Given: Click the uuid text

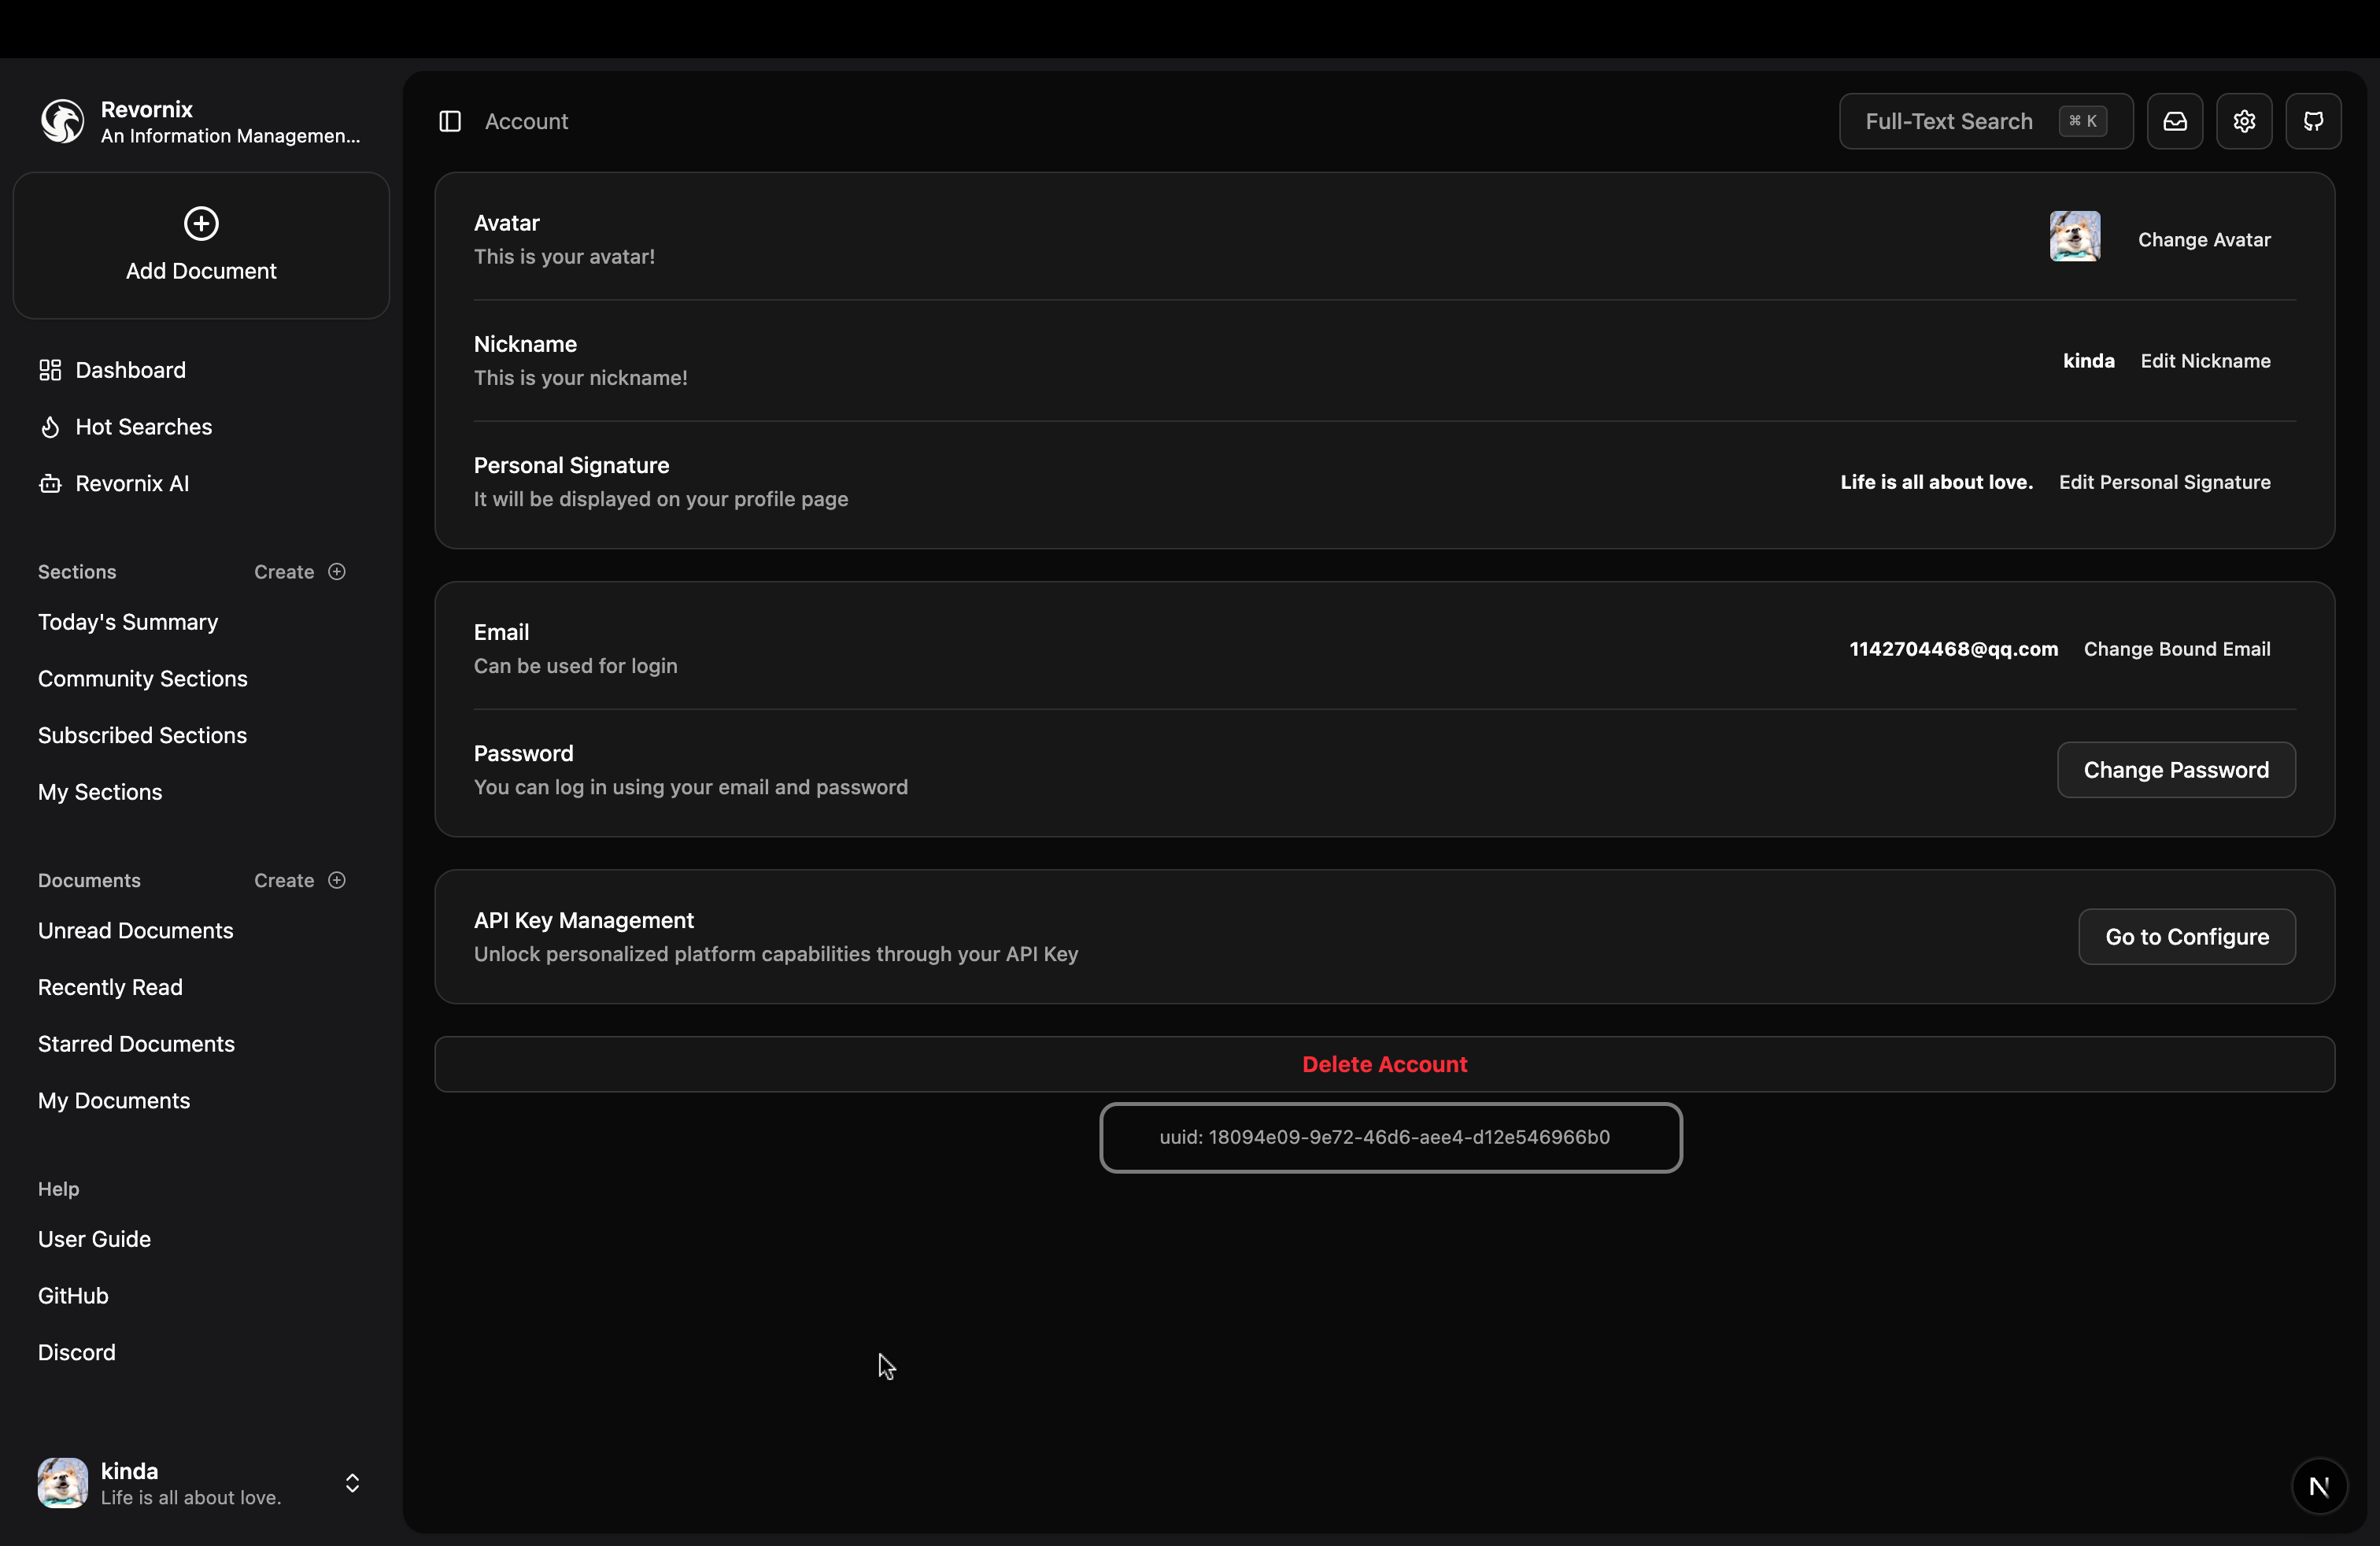Looking at the screenshot, I should pyautogui.click(x=1384, y=1137).
